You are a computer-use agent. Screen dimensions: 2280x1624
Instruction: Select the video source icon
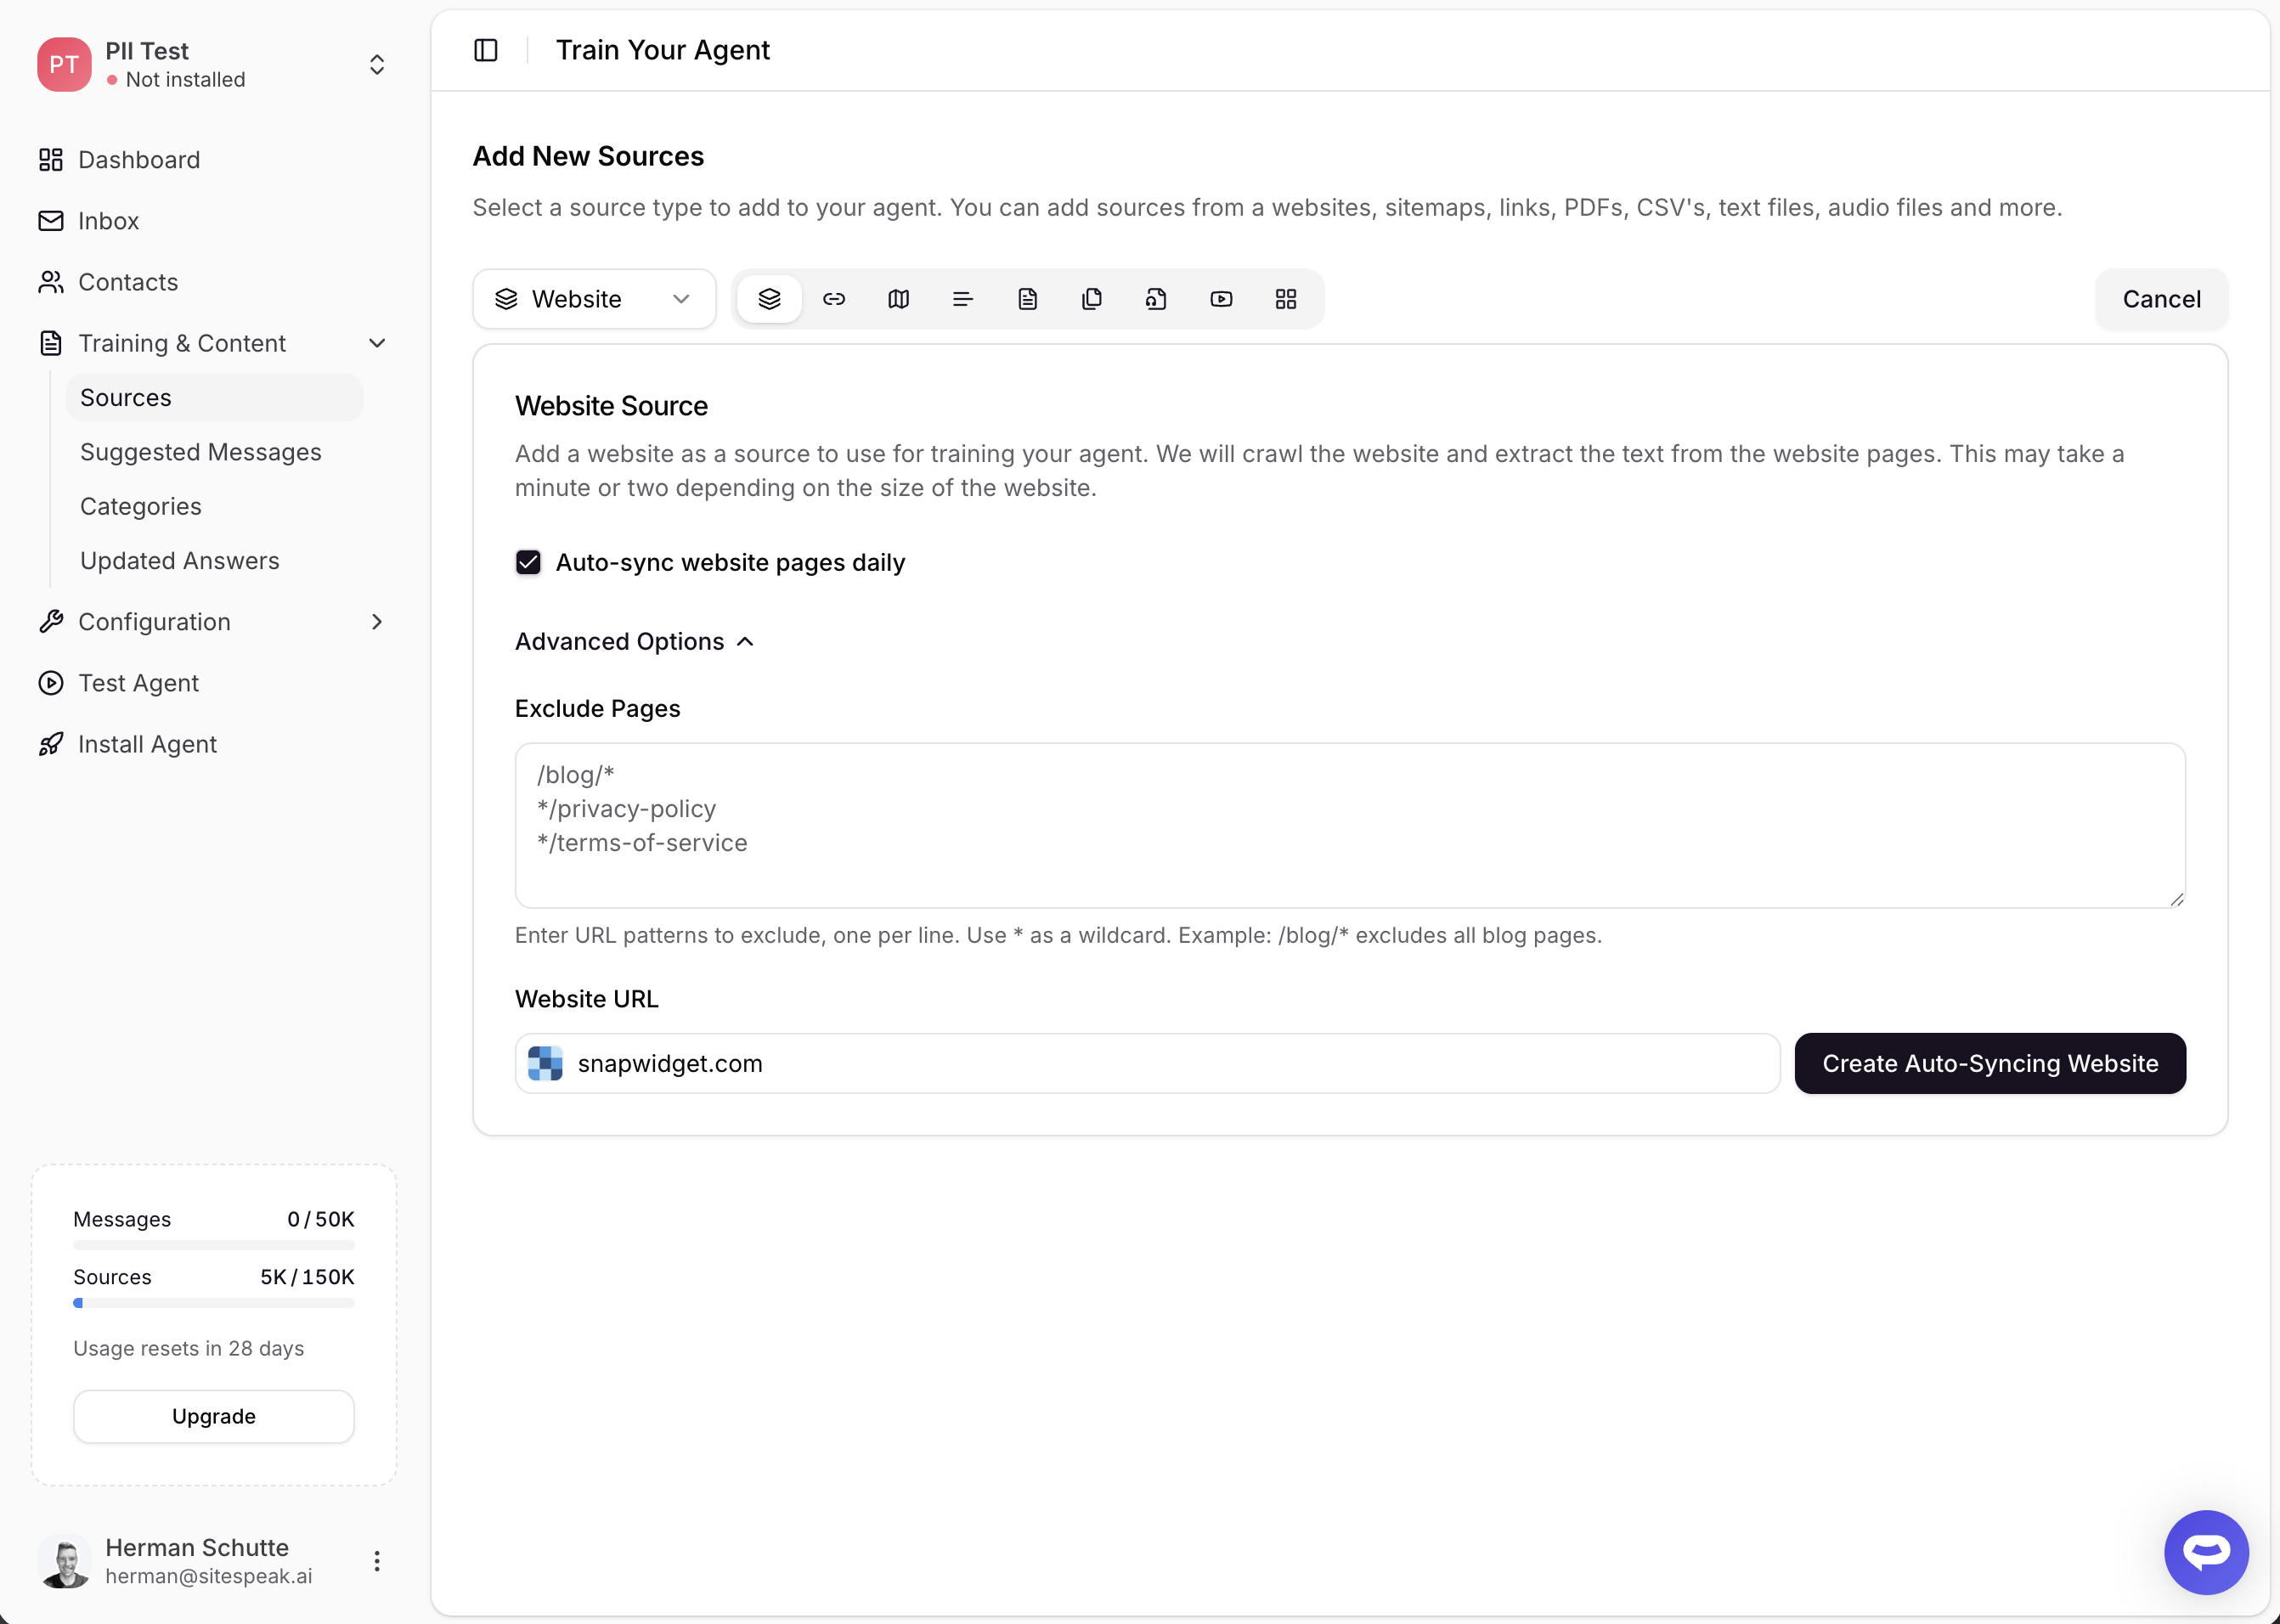pyautogui.click(x=1221, y=299)
